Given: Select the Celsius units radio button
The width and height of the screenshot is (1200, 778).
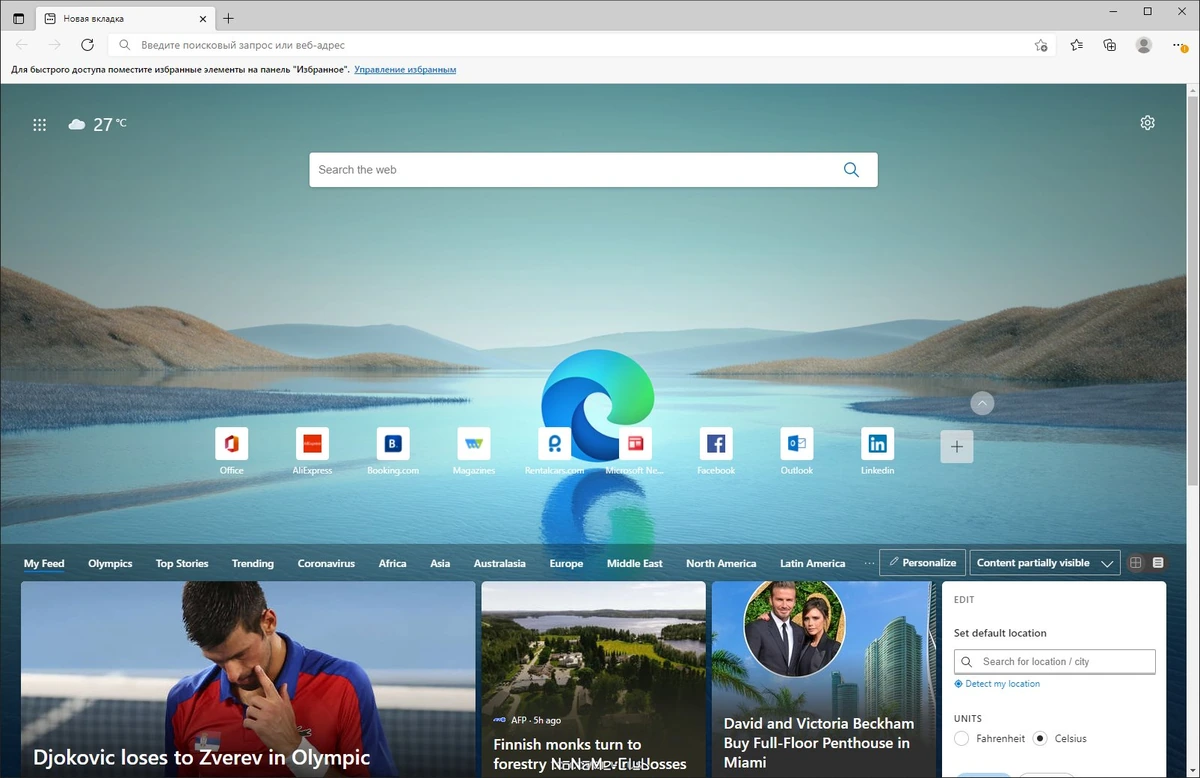Looking at the screenshot, I should (x=1040, y=738).
